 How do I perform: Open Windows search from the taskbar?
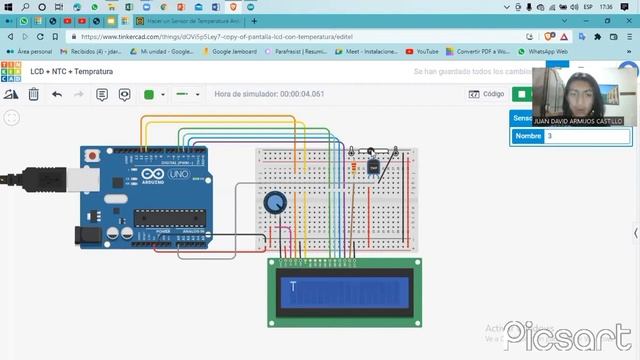pos(25,7)
